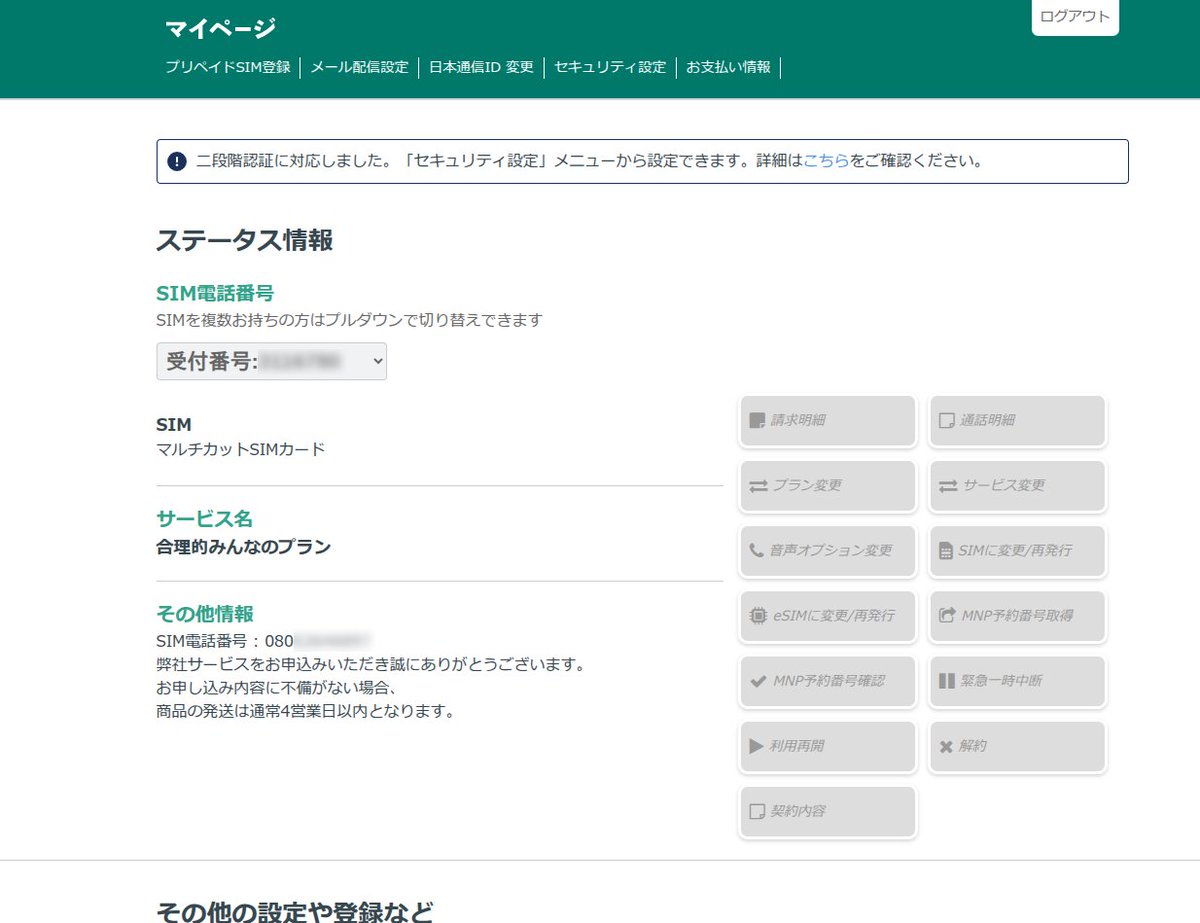The width and height of the screenshot is (1200, 923).
Task: Click the 利用再開 button label
Action: click(x=797, y=746)
